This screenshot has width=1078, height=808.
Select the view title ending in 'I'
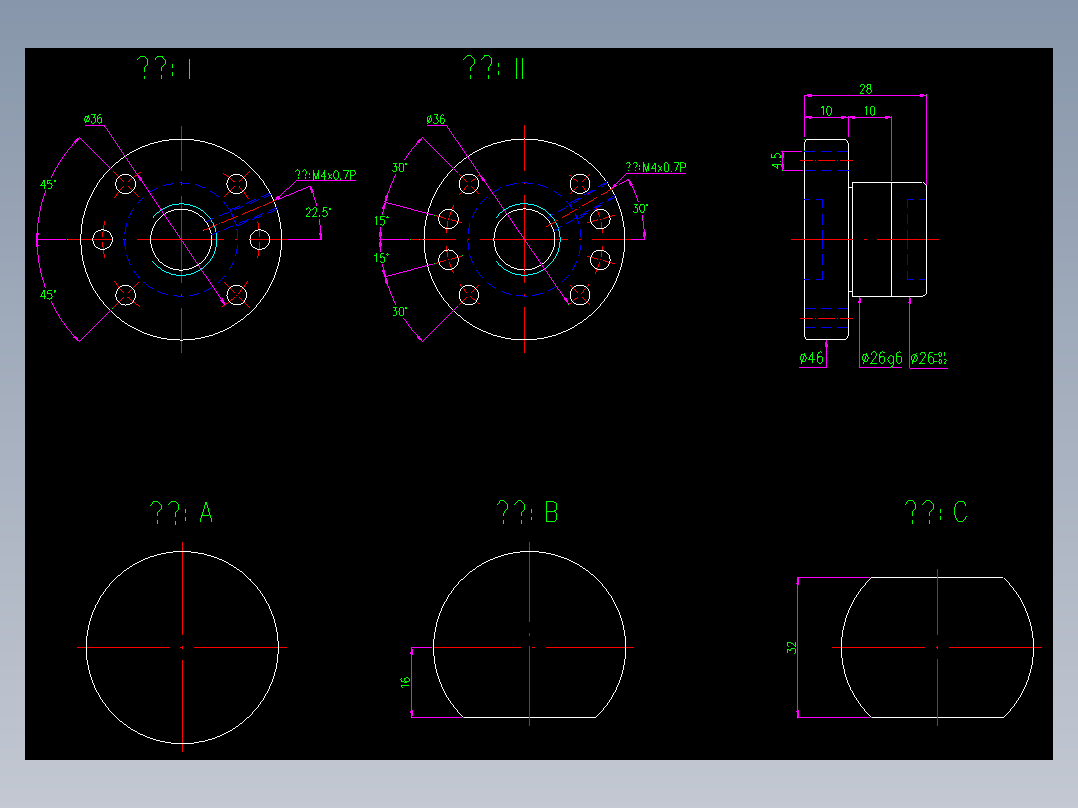tap(164, 68)
